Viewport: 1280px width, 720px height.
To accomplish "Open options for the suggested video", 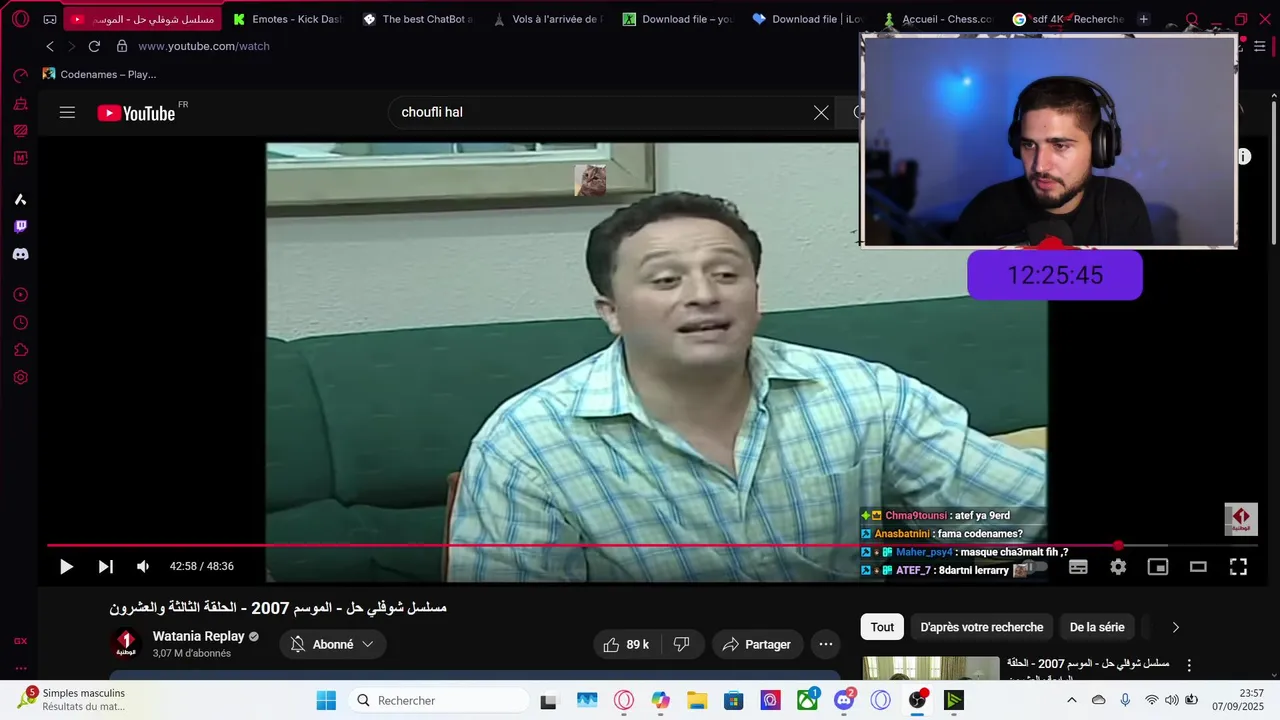I will tap(1189, 665).
